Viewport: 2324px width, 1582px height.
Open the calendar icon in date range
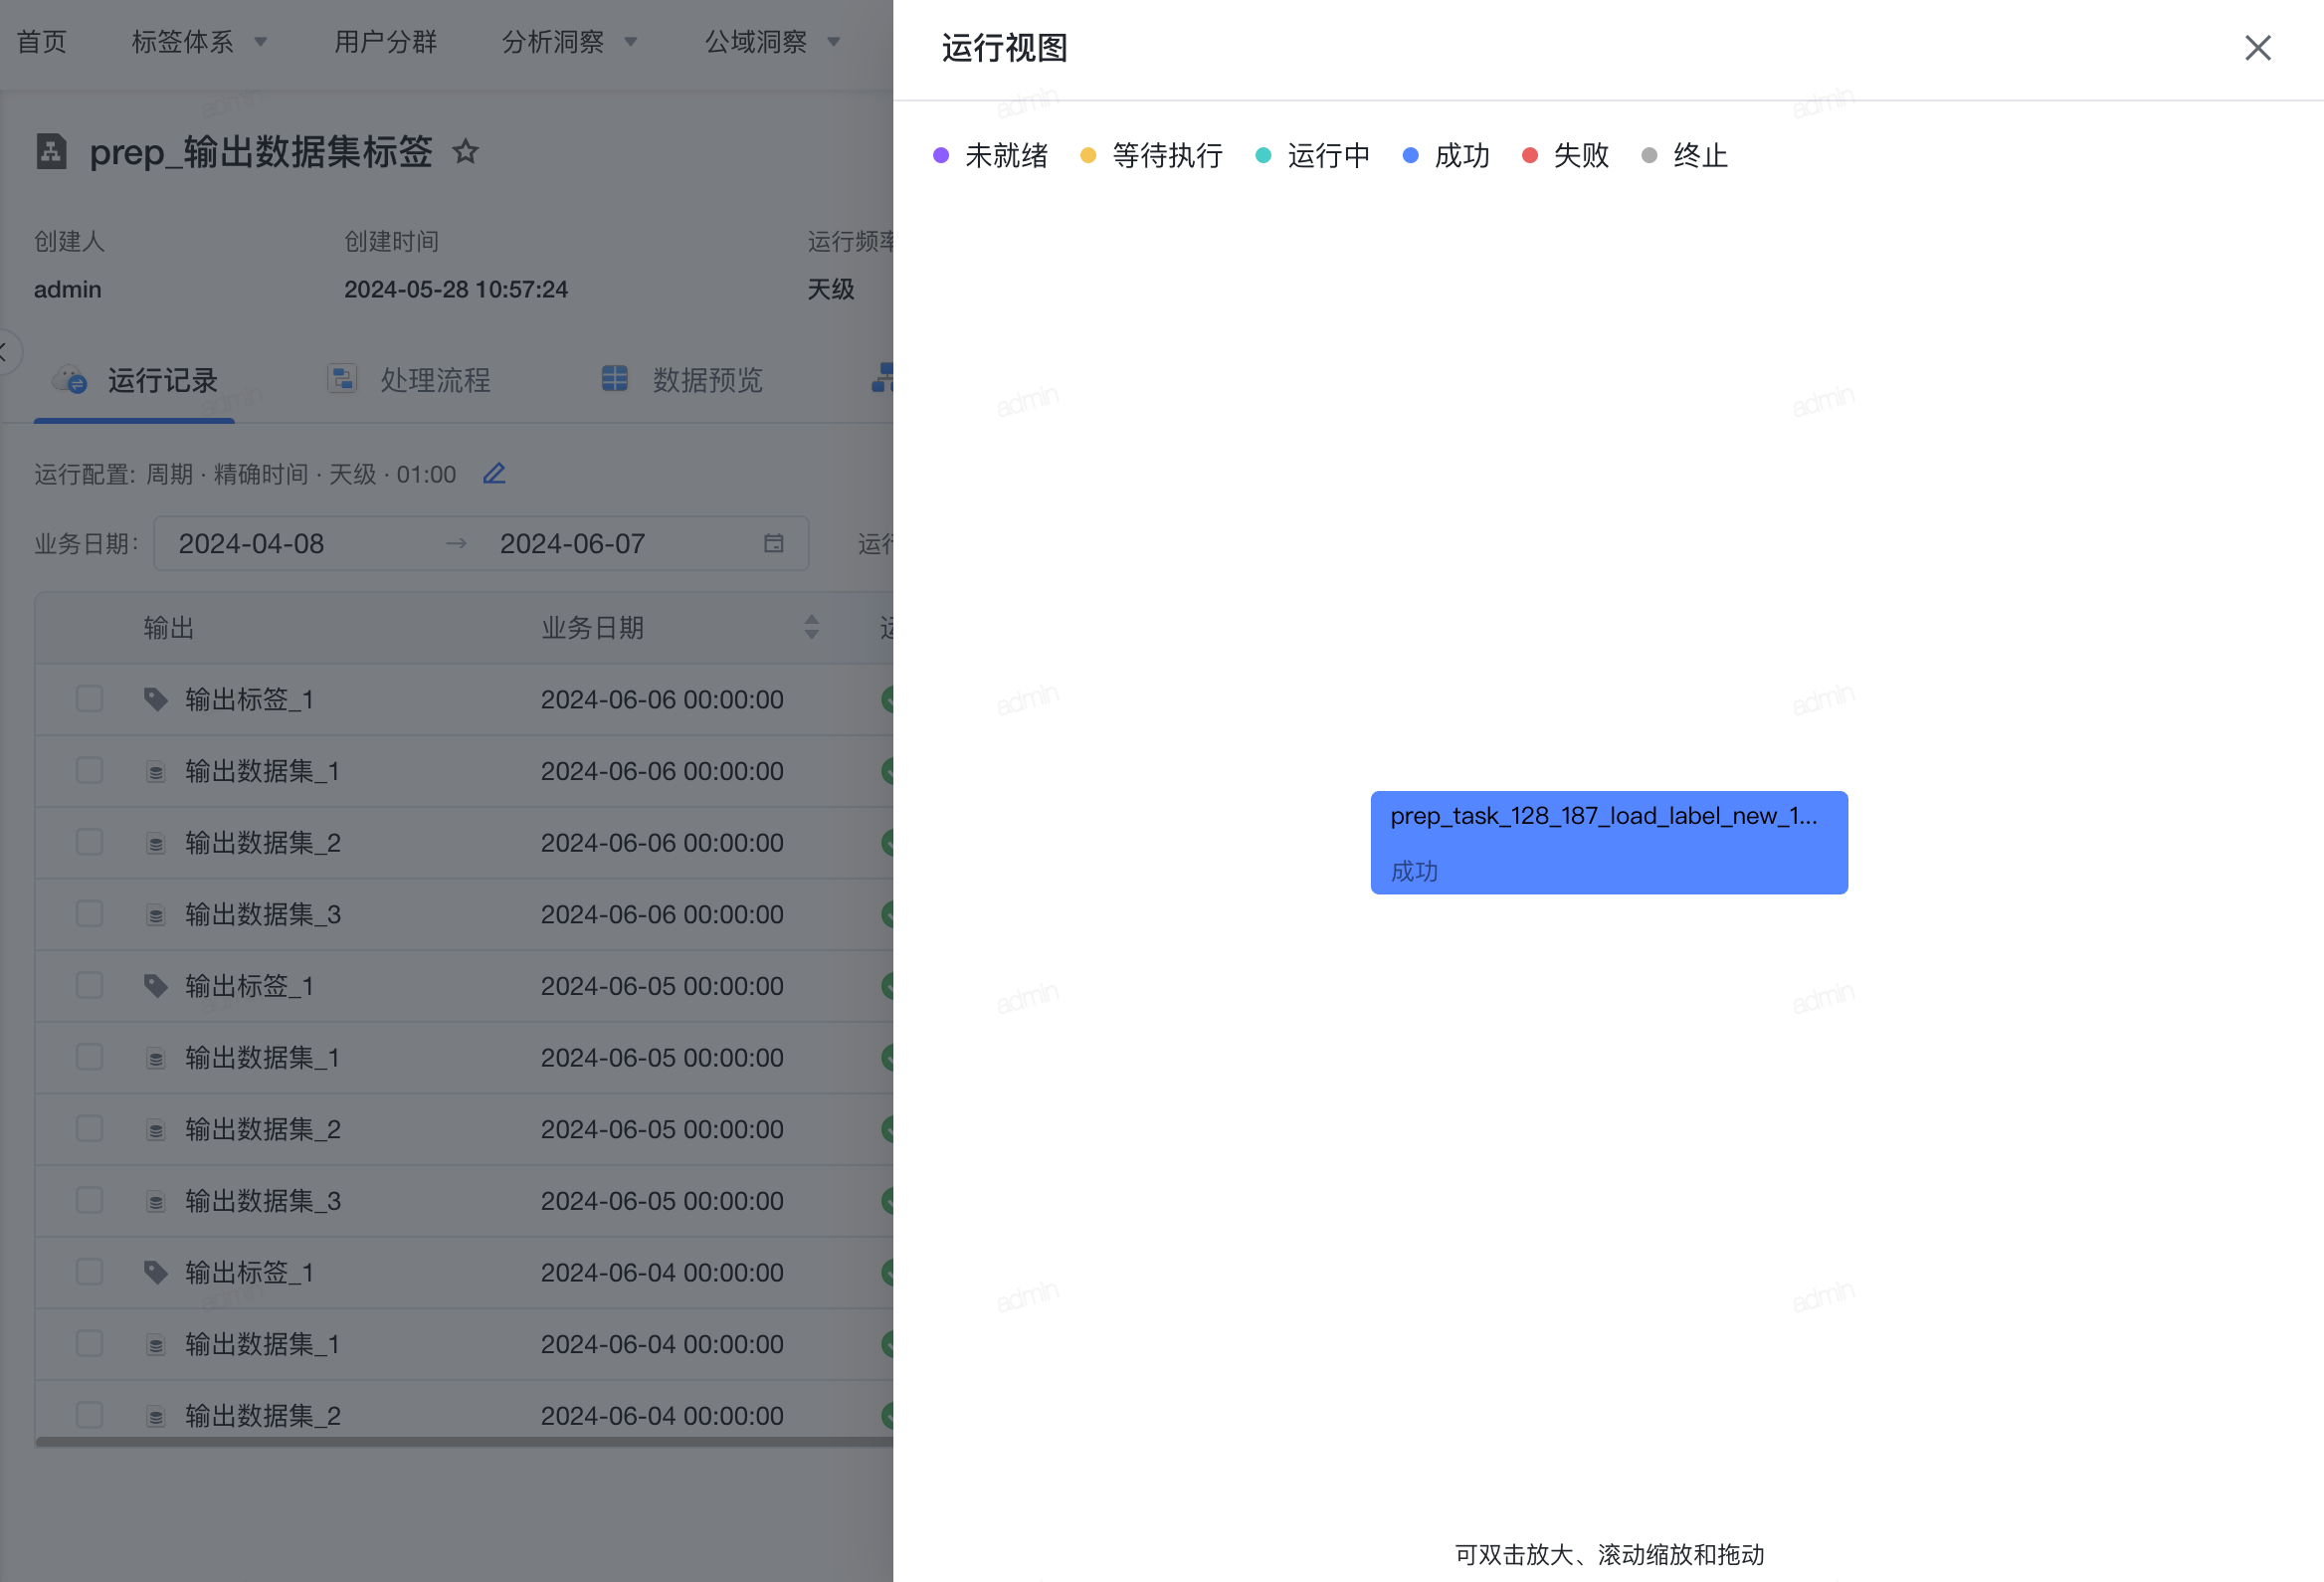pos(773,544)
